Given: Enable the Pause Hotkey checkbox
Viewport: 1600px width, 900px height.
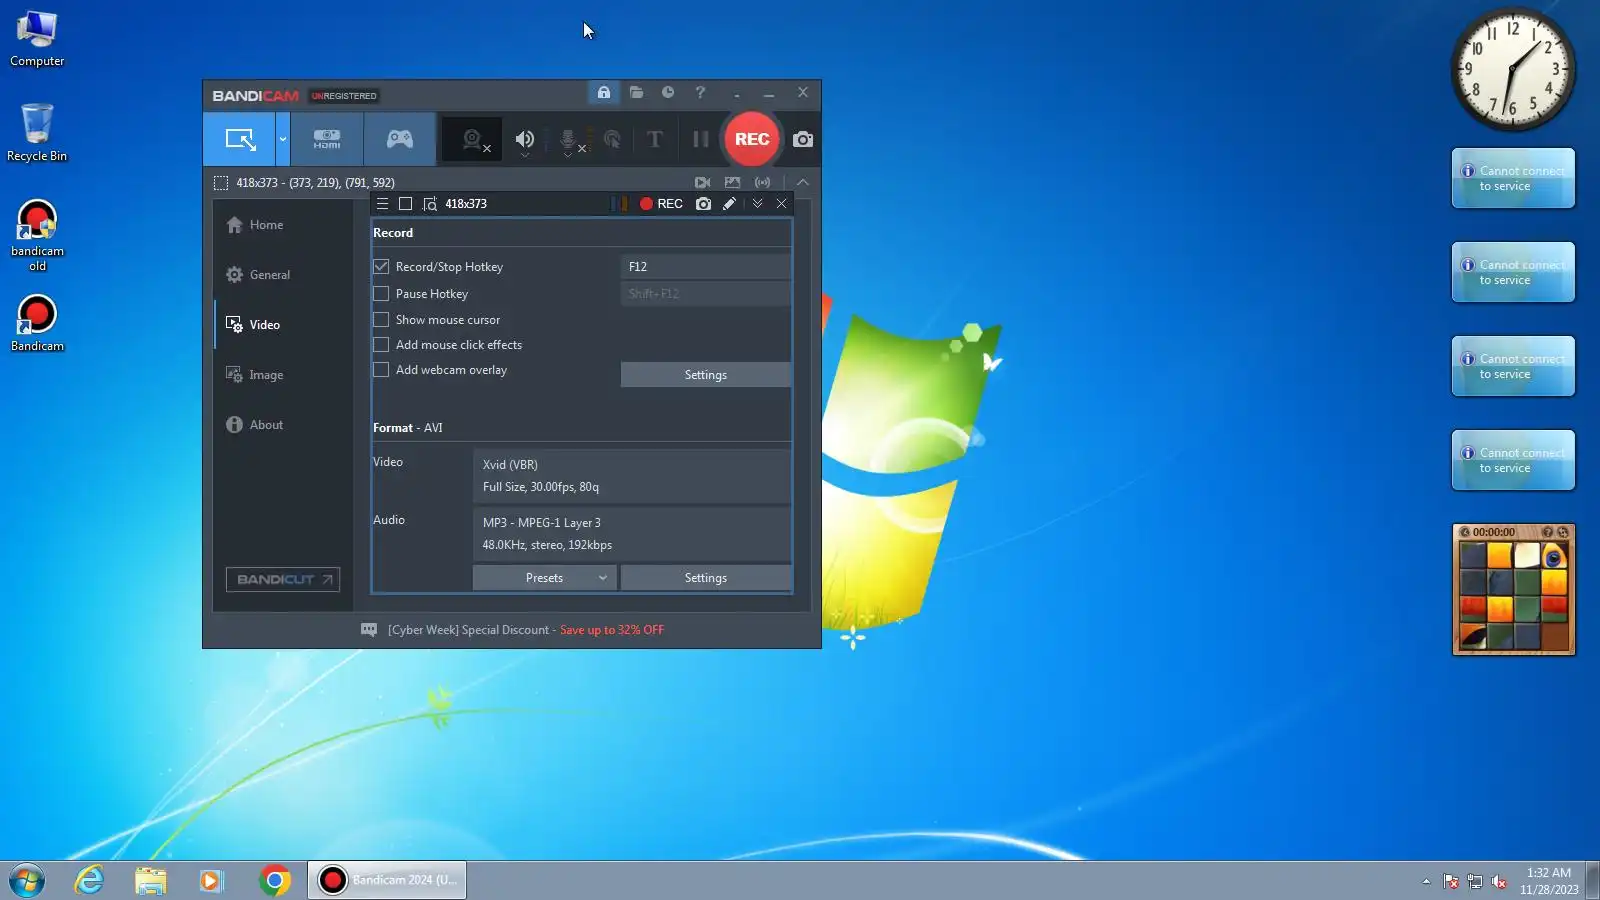Looking at the screenshot, I should click(x=381, y=294).
